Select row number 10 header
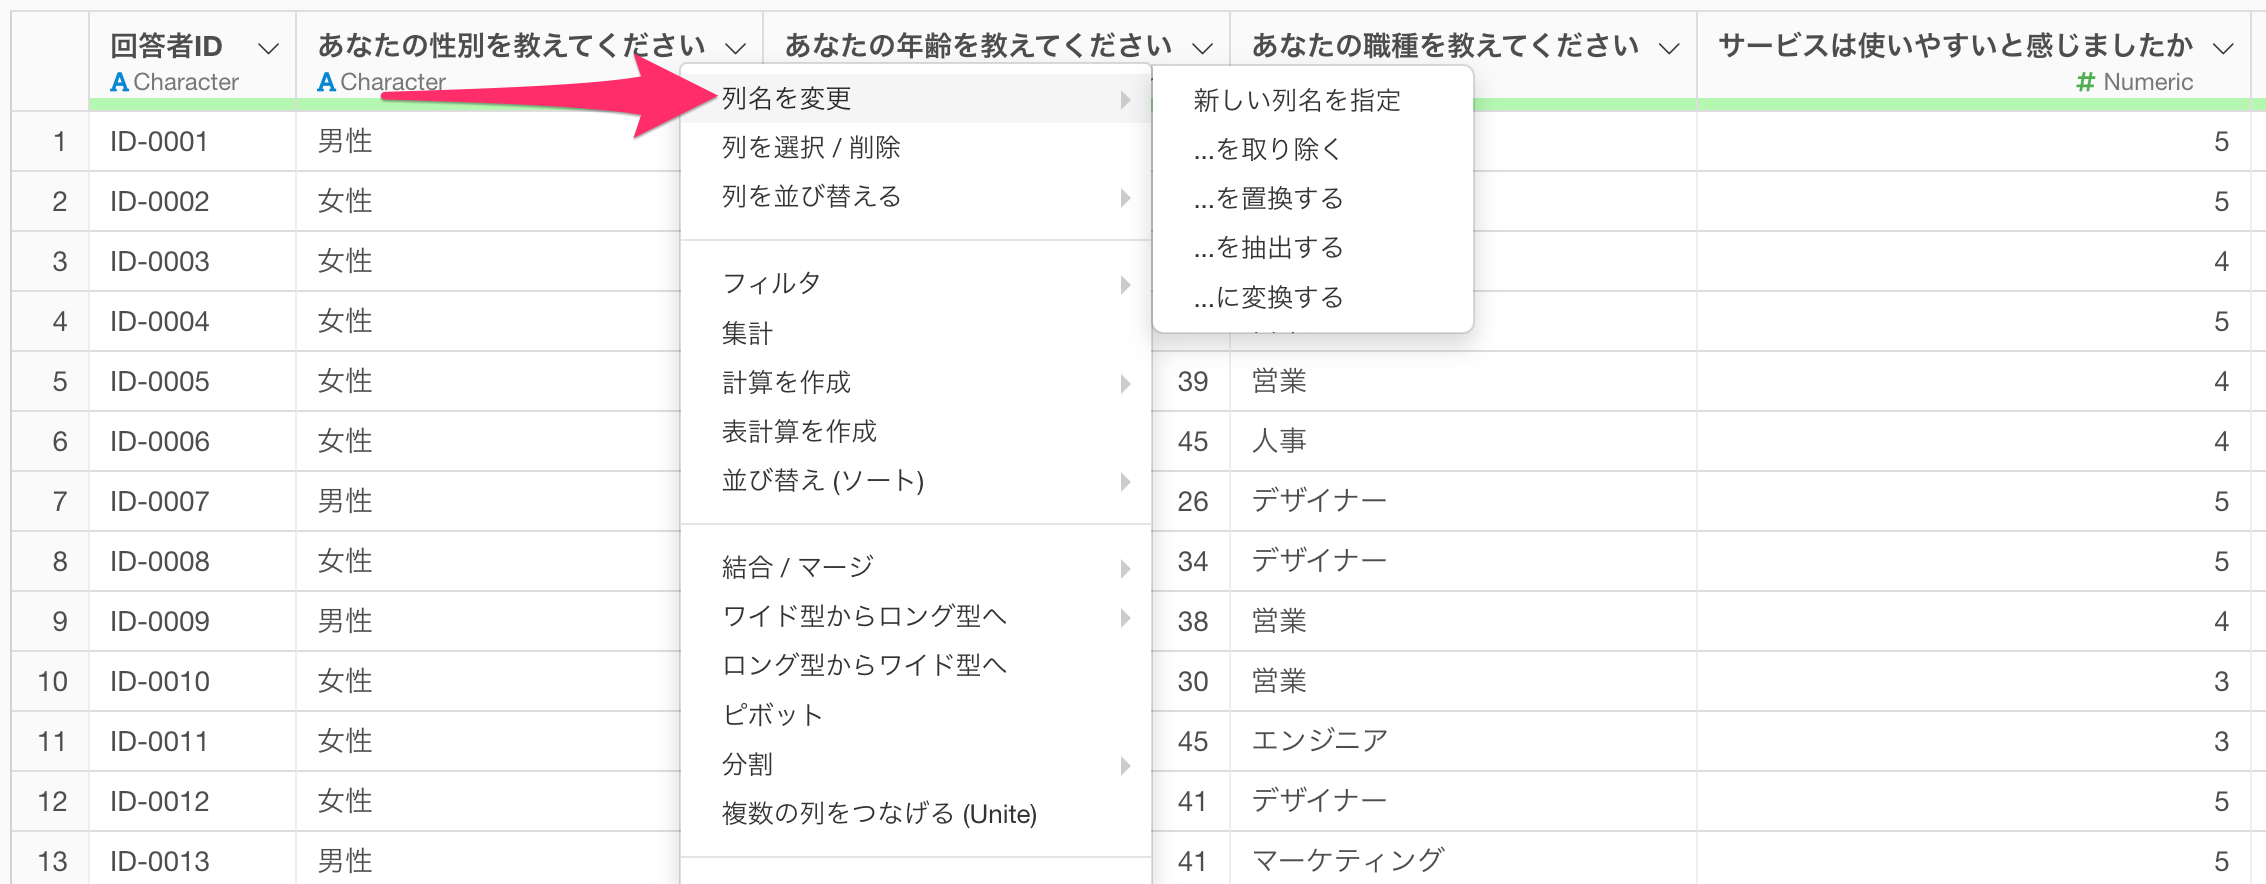The width and height of the screenshot is (2266, 884). (52, 681)
